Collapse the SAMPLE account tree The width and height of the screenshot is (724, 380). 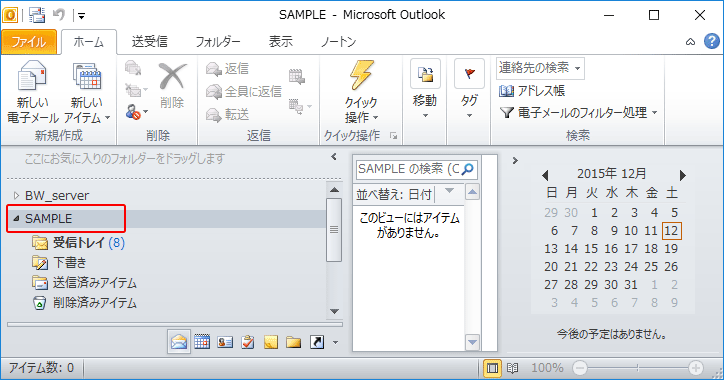pyautogui.click(x=16, y=218)
